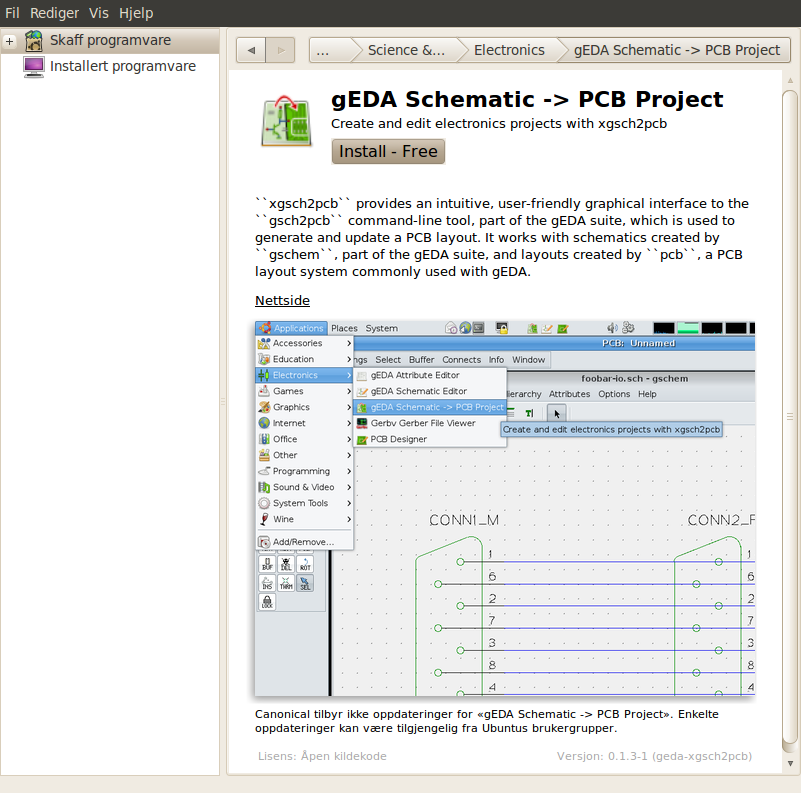Expand the Skaff programvare tree node
Screen dimensions: 801x793
click(9, 41)
